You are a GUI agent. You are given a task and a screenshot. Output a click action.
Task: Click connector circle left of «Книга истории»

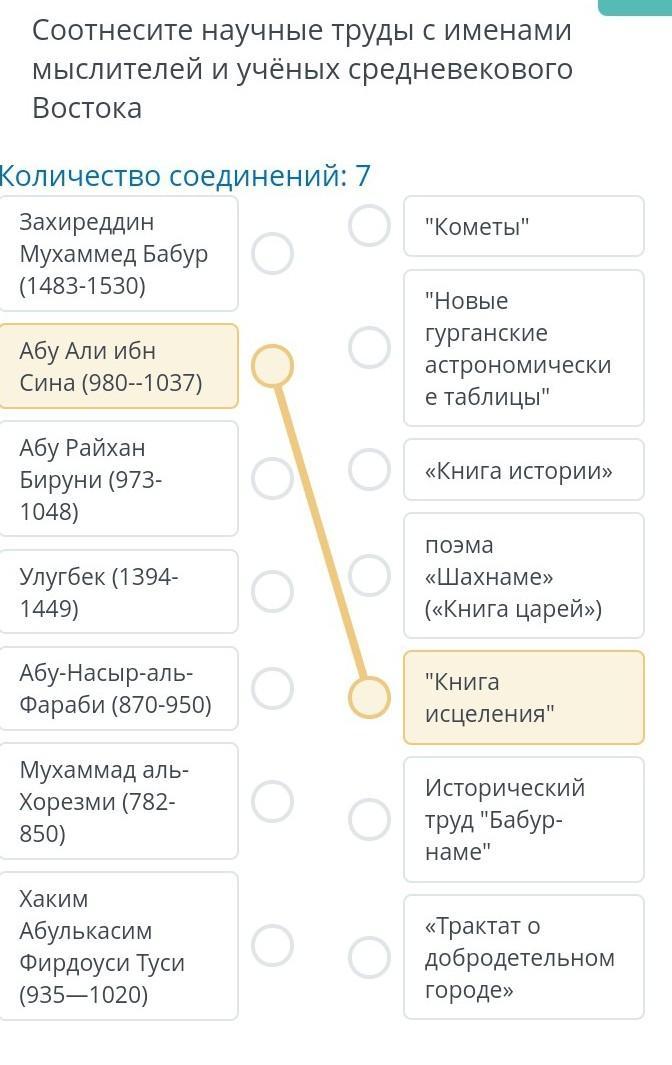coord(370,469)
